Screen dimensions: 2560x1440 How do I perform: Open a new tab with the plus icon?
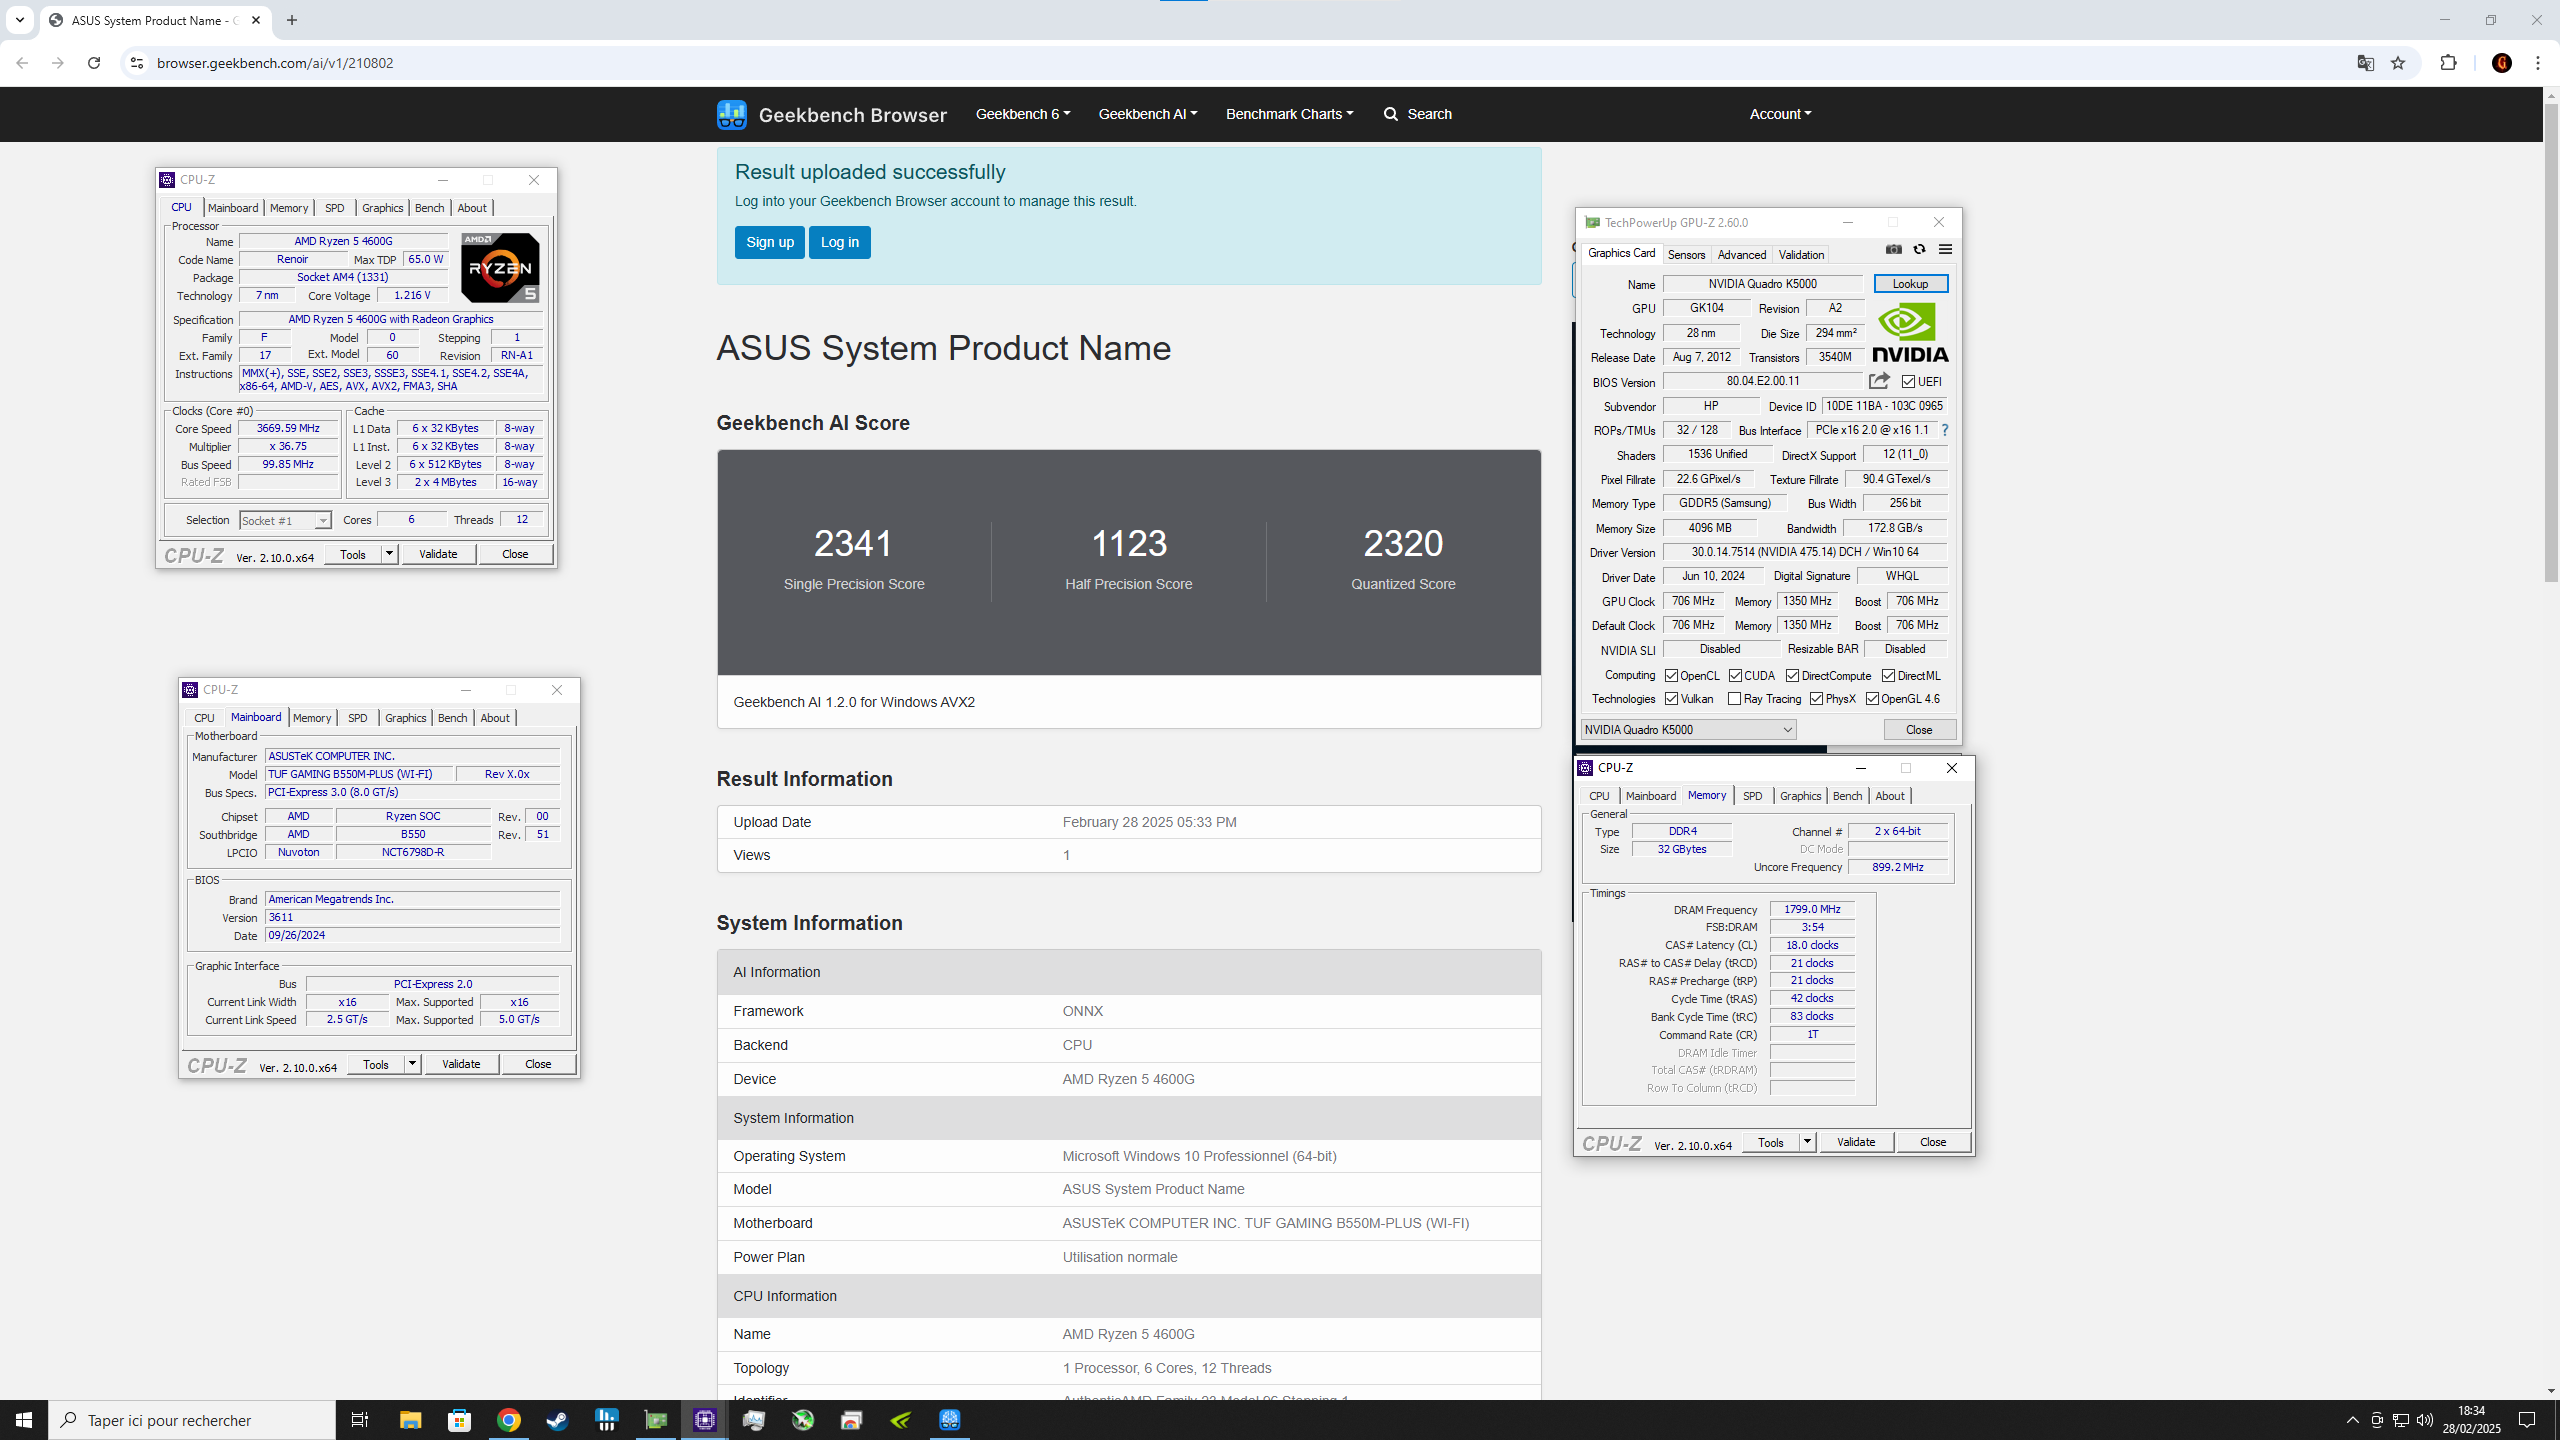point(292,20)
